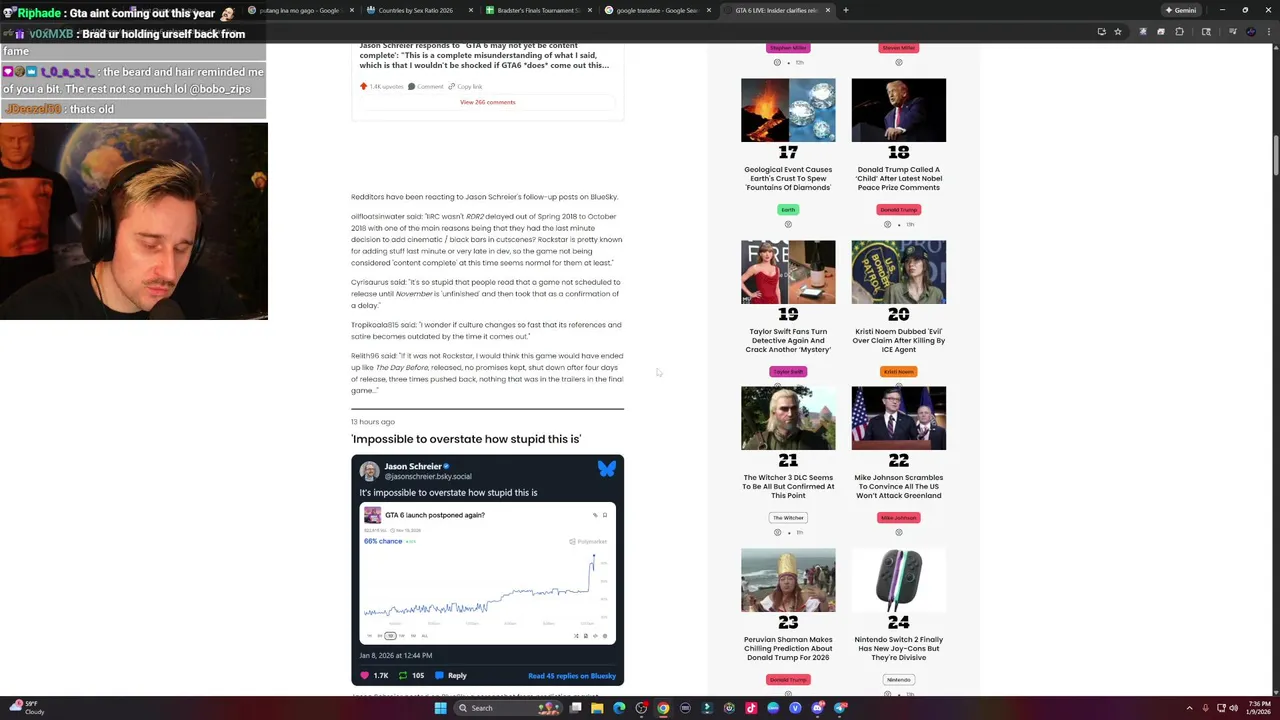This screenshot has height=720, width=1280.
Task: Open The Witcher 3 DLC article thumbnail
Action: (788, 418)
